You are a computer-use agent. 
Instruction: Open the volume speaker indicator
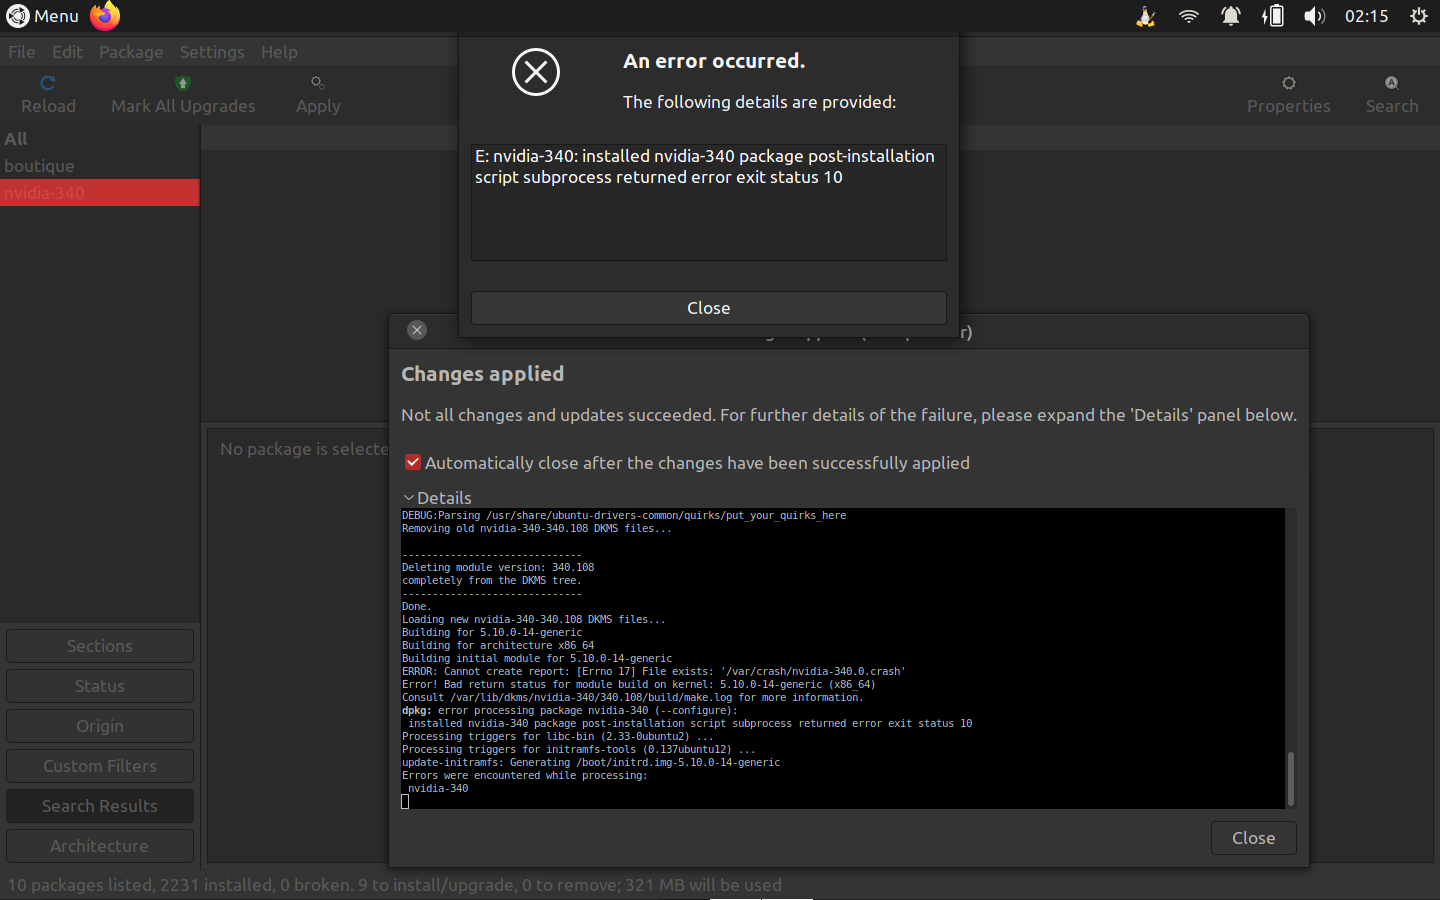(x=1314, y=16)
